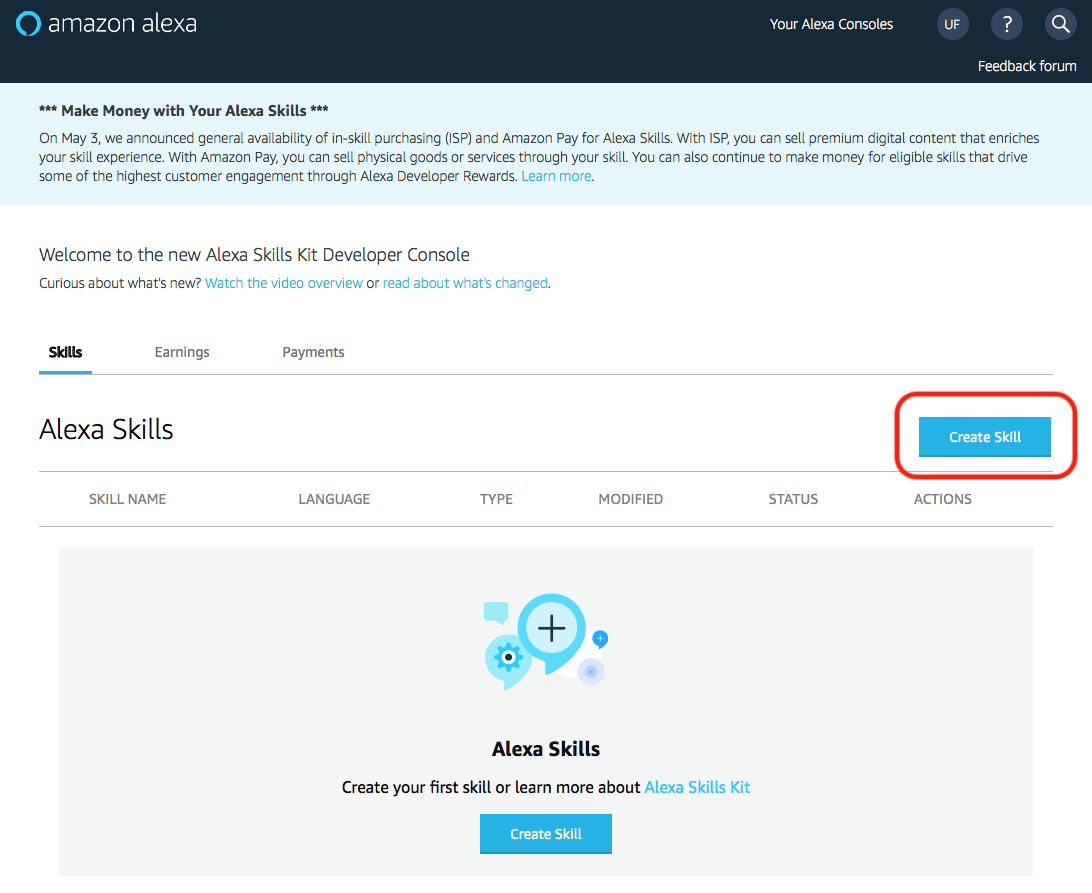This screenshot has width=1092, height=893.
Task: Open the UF user account avatar
Action: [x=952, y=23]
